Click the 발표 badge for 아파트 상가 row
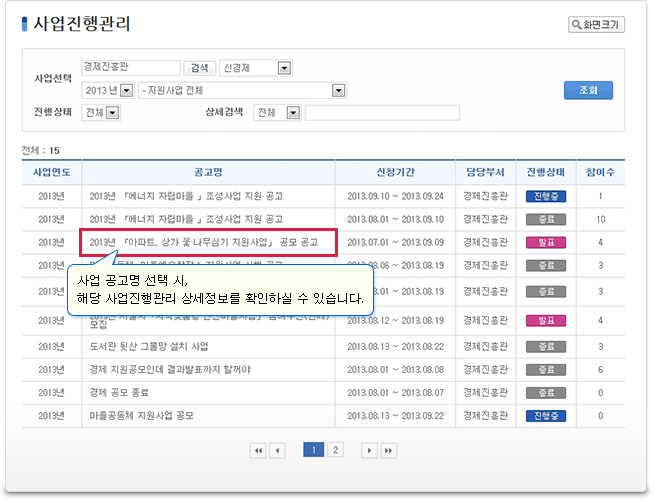654x501 pixels. 546,242
